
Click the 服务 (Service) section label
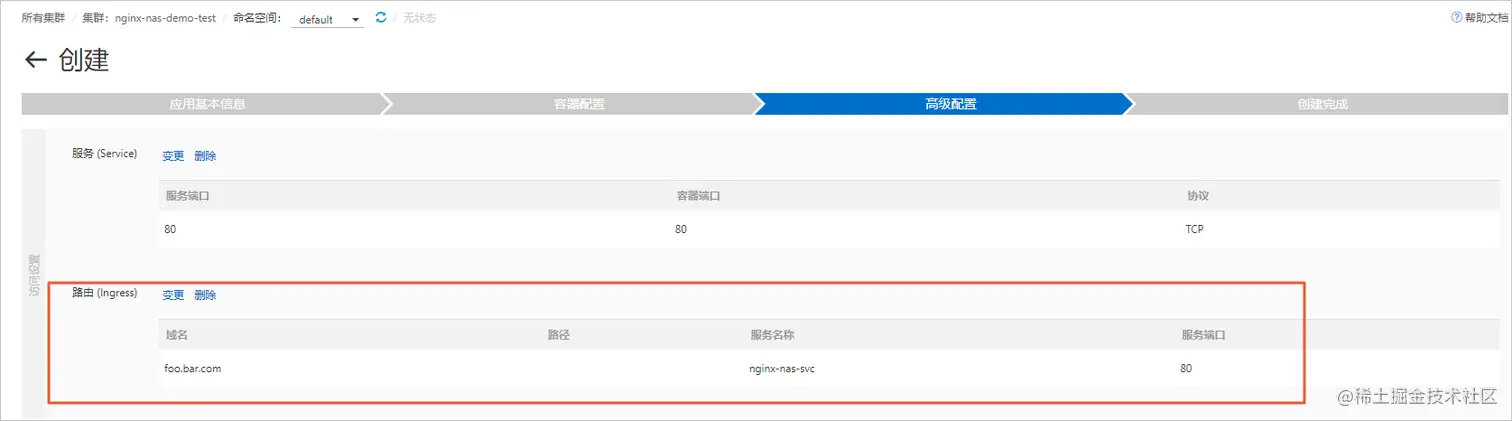click(104, 154)
